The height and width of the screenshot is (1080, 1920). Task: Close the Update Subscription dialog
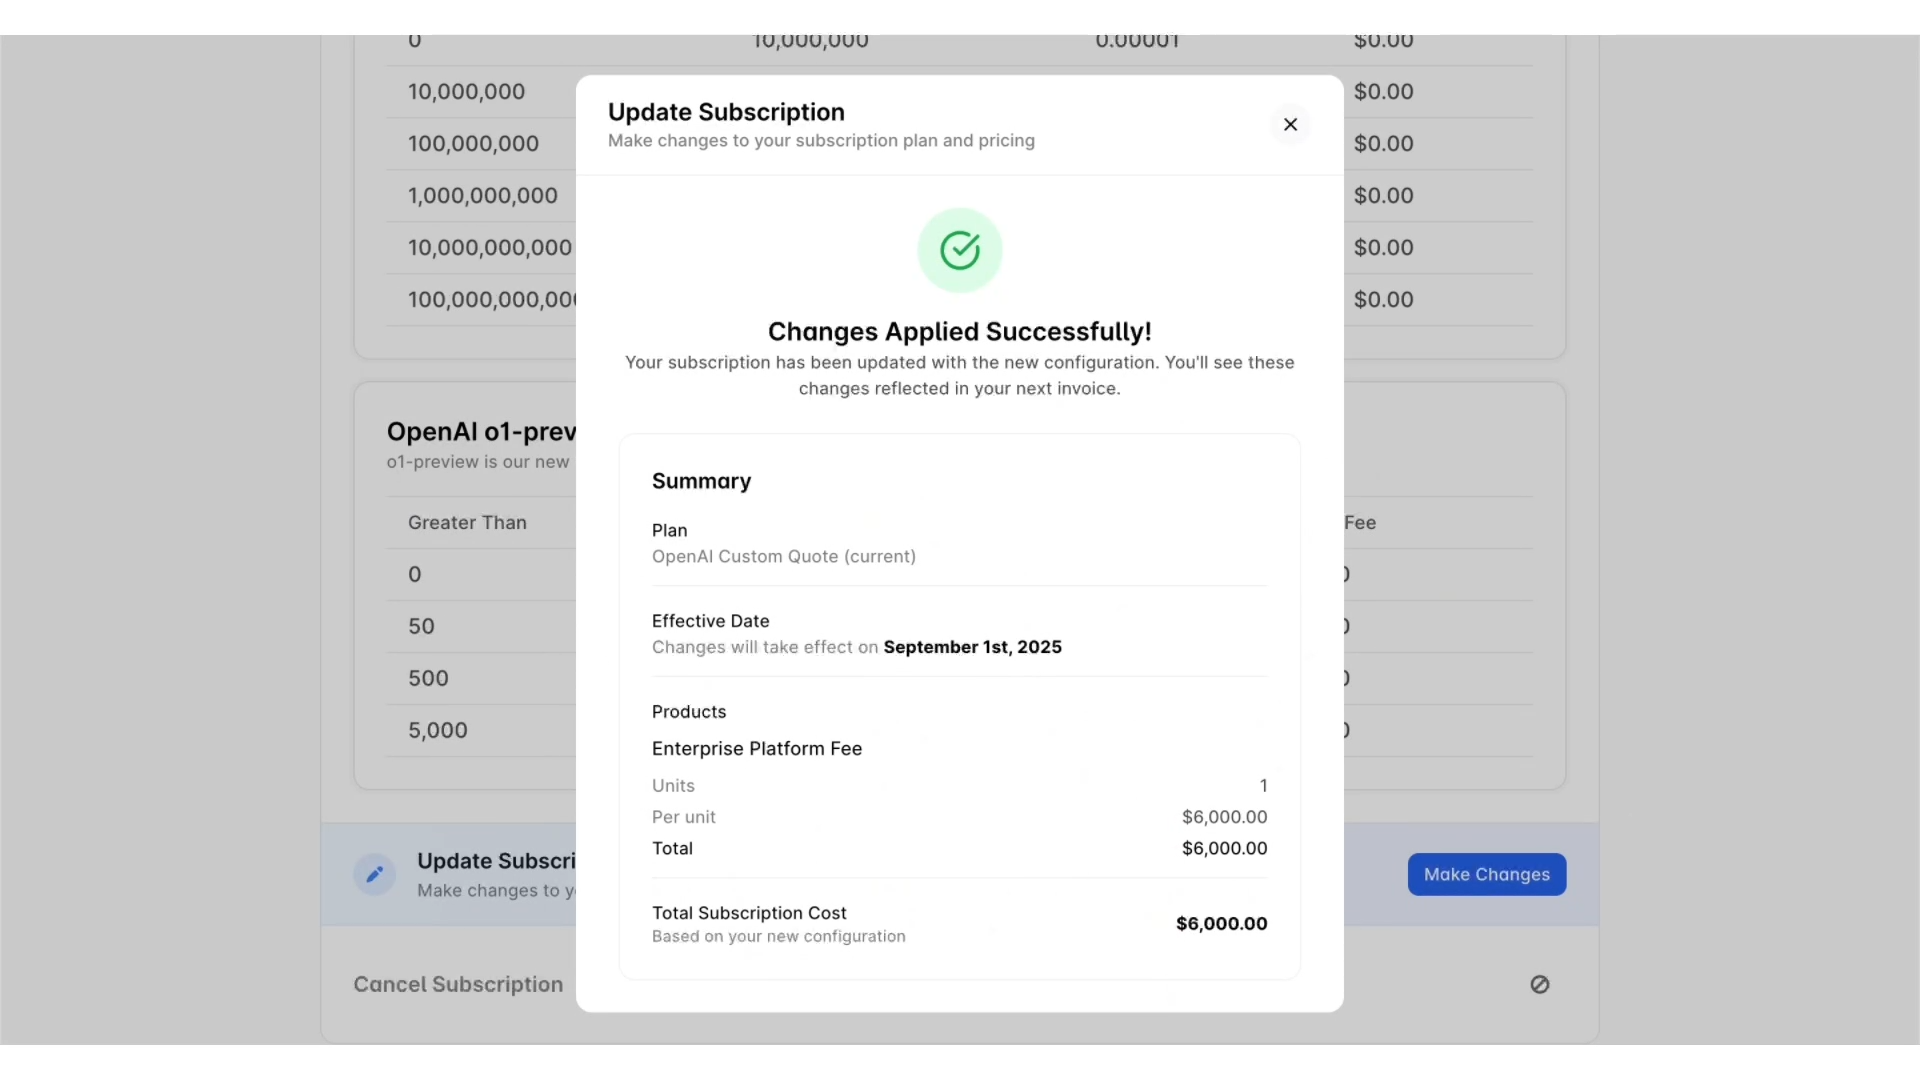click(x=1290, y=125)
